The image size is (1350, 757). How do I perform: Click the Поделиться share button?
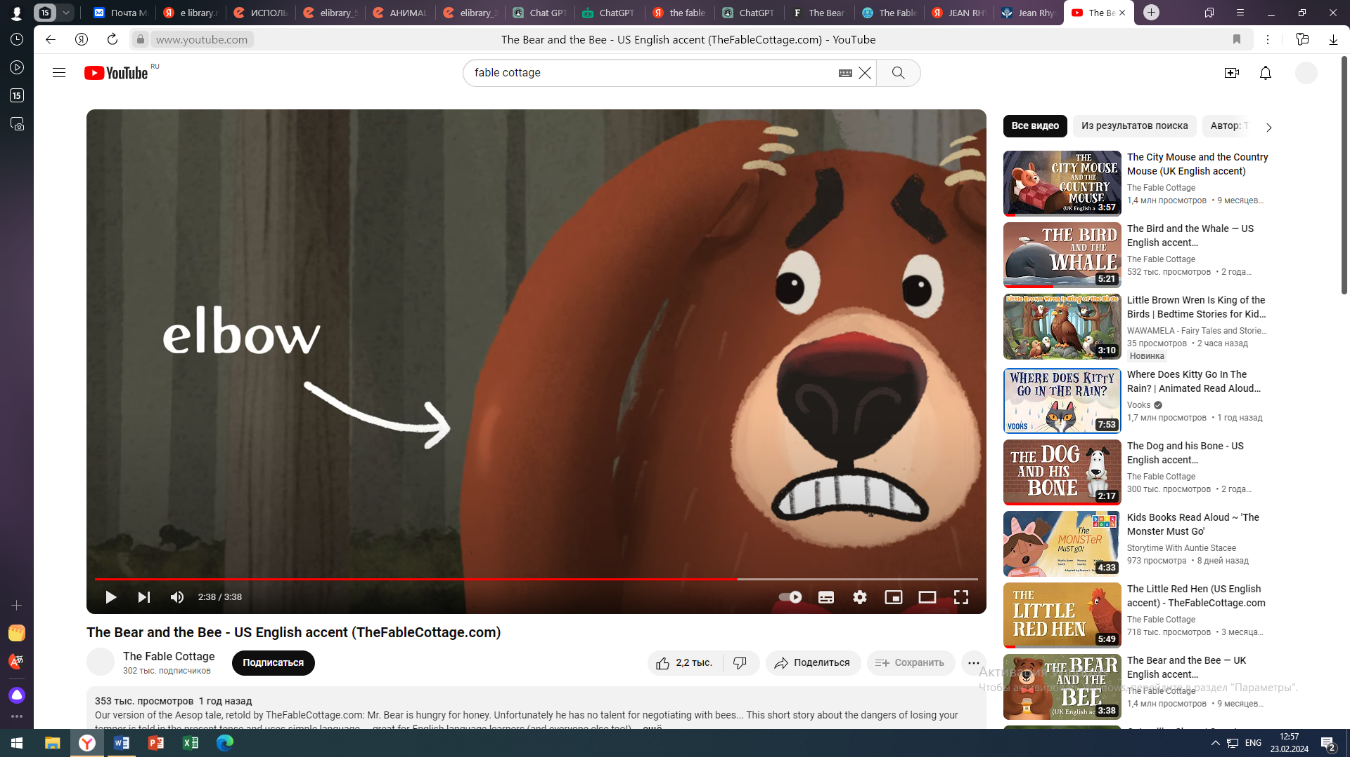[812, 663]
